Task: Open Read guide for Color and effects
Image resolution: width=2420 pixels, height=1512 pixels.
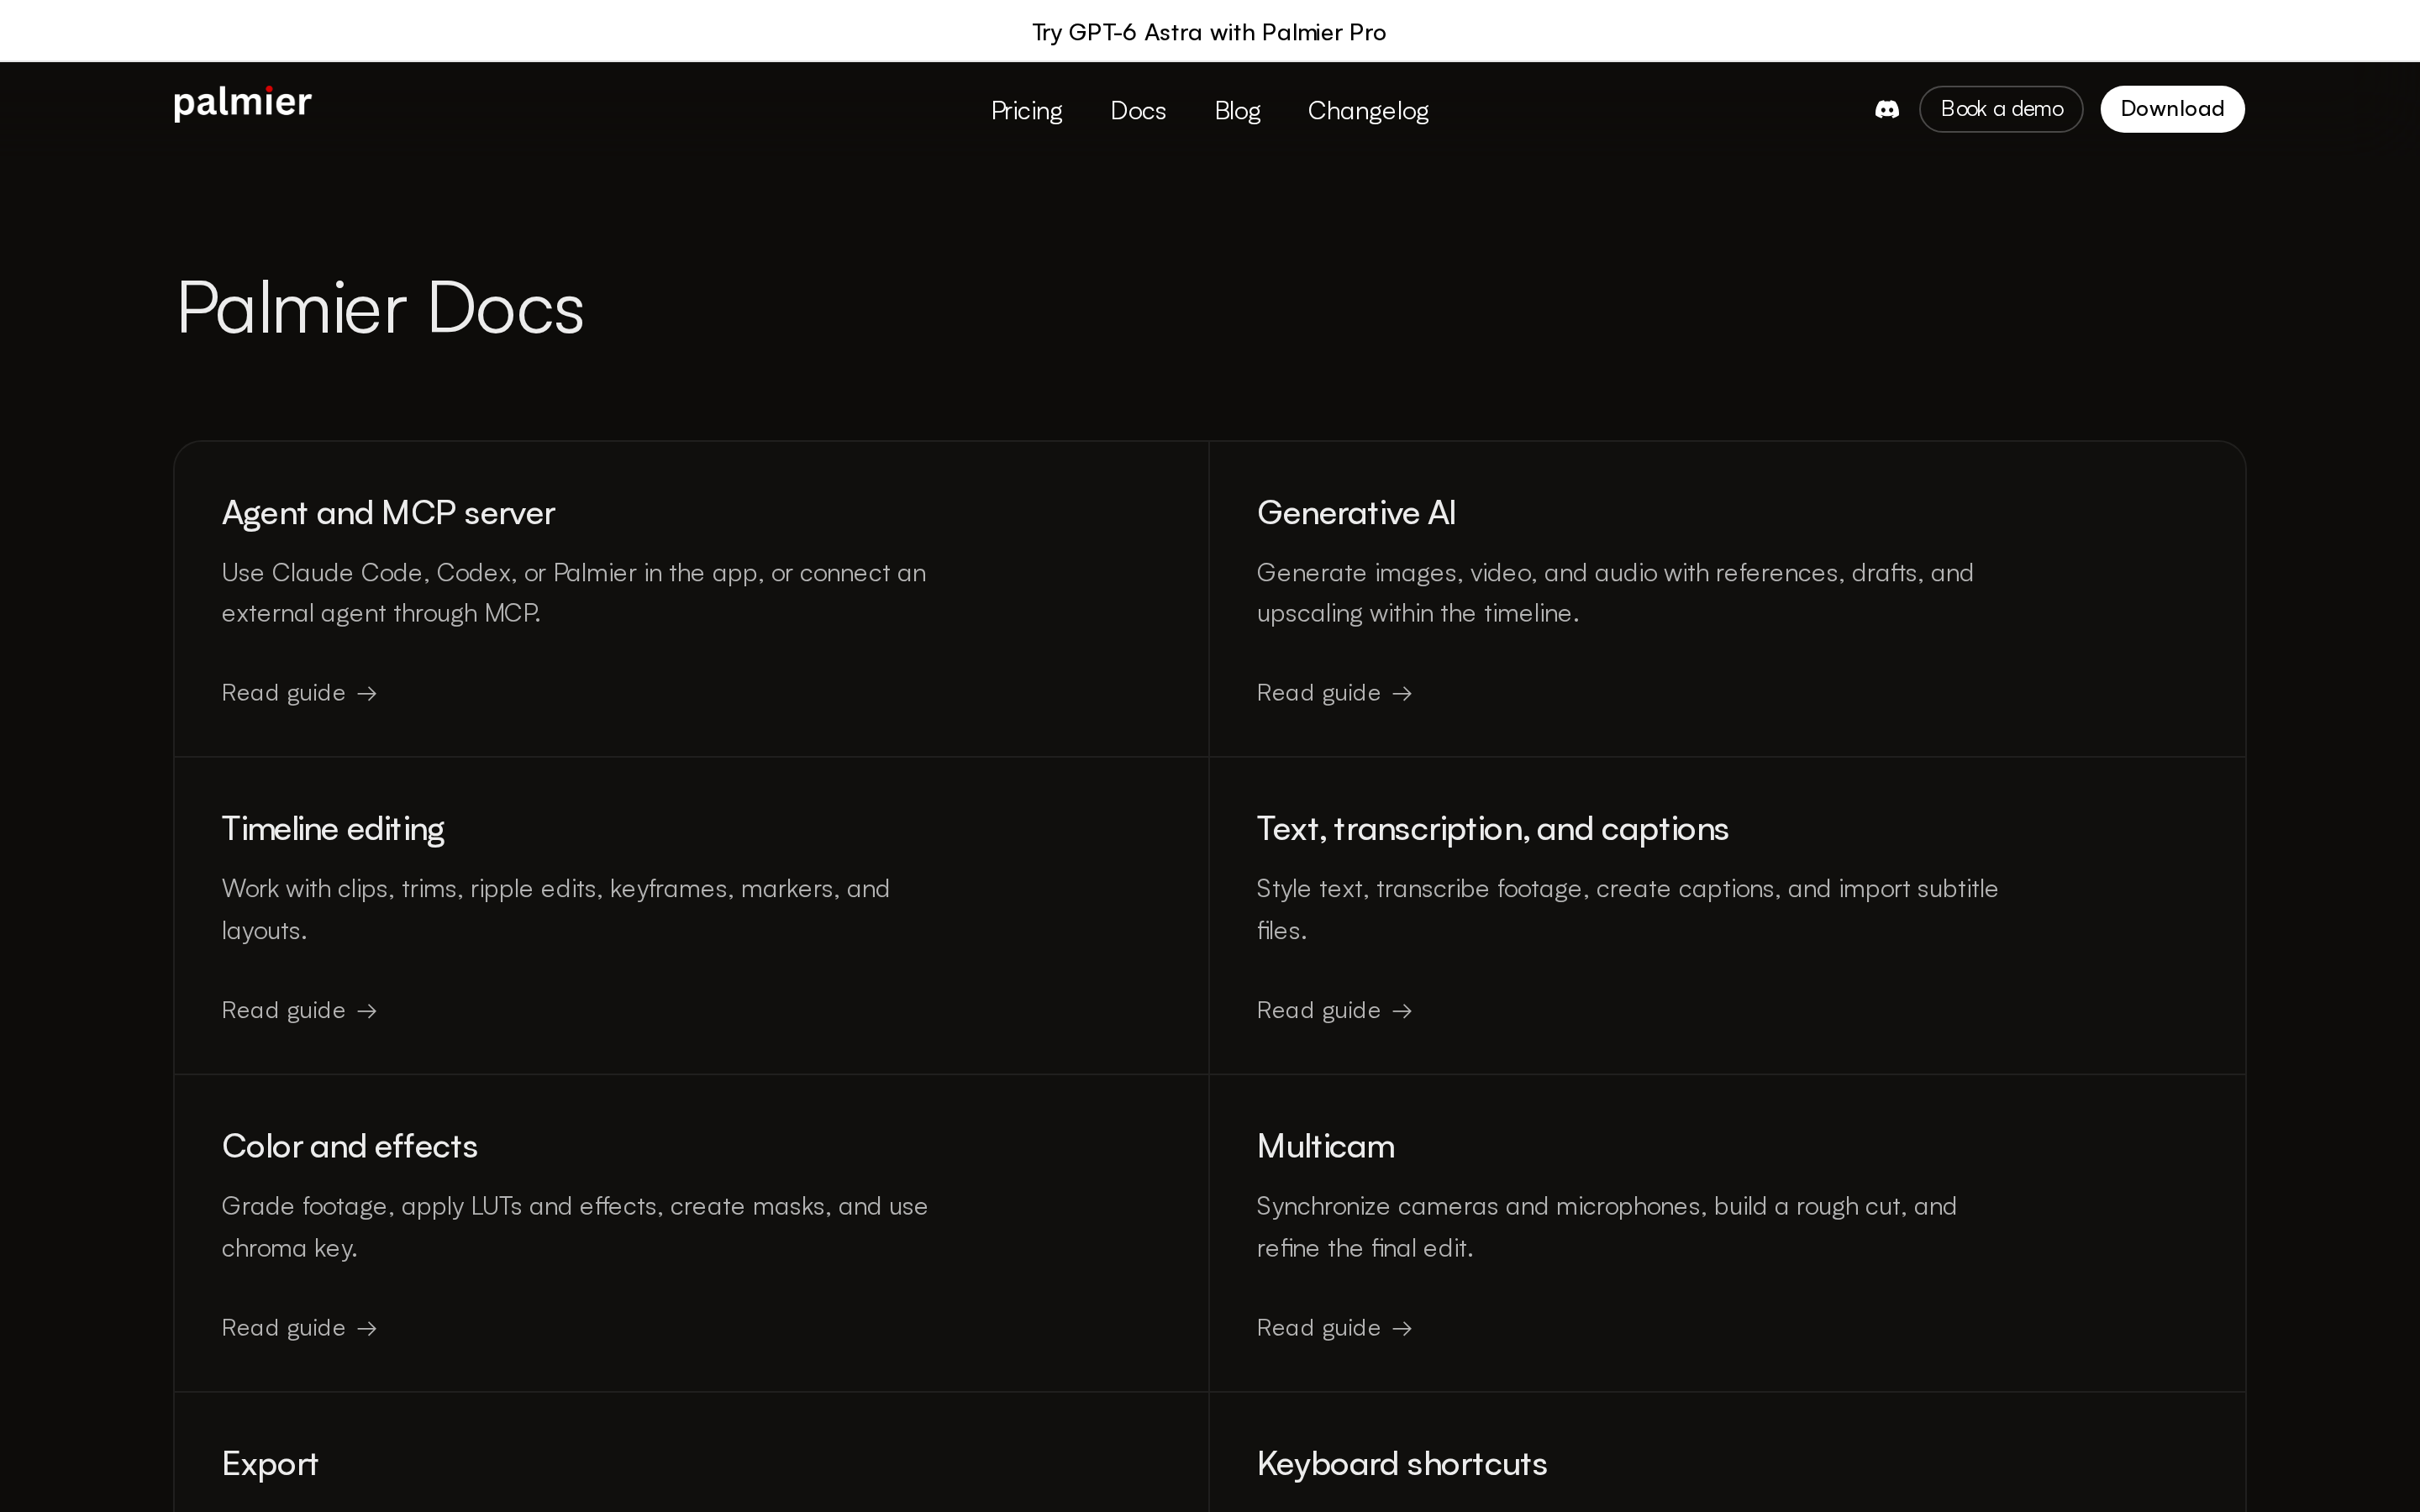Action: point(299,1328)
